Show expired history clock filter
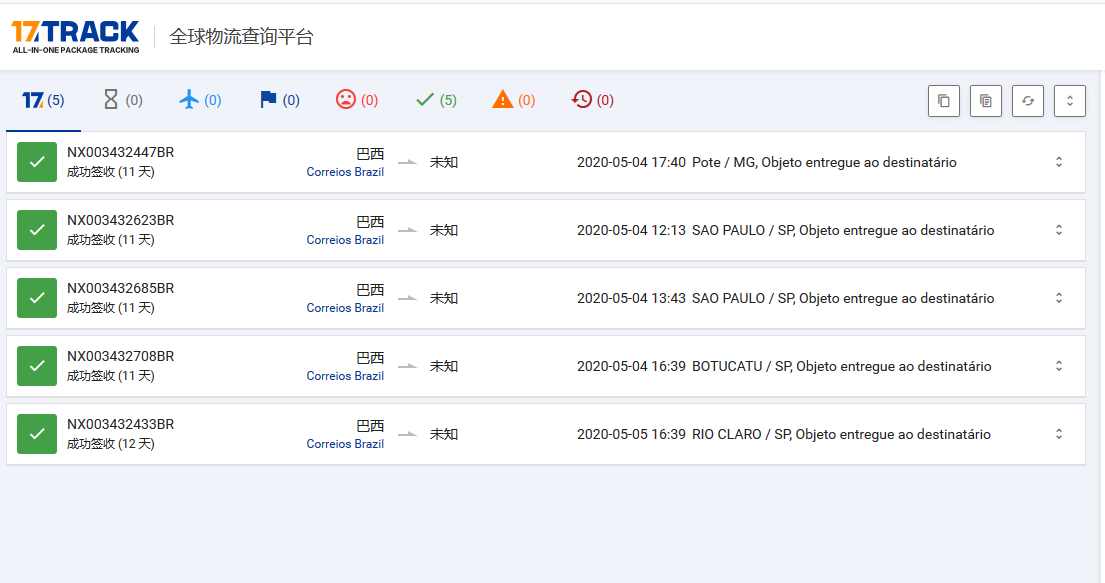The height and width of the screenshot is (583, 1105). (593, 100)
